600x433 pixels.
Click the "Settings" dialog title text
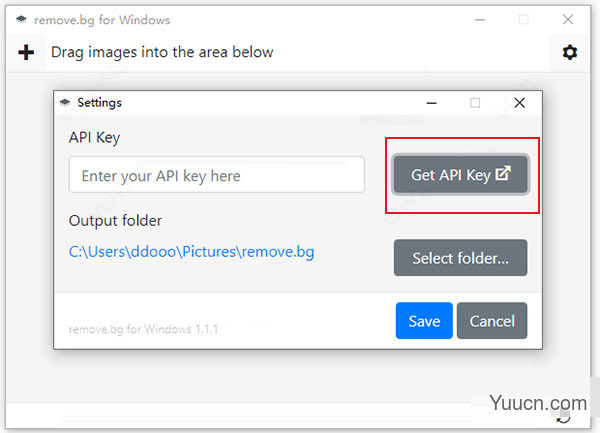99,102
